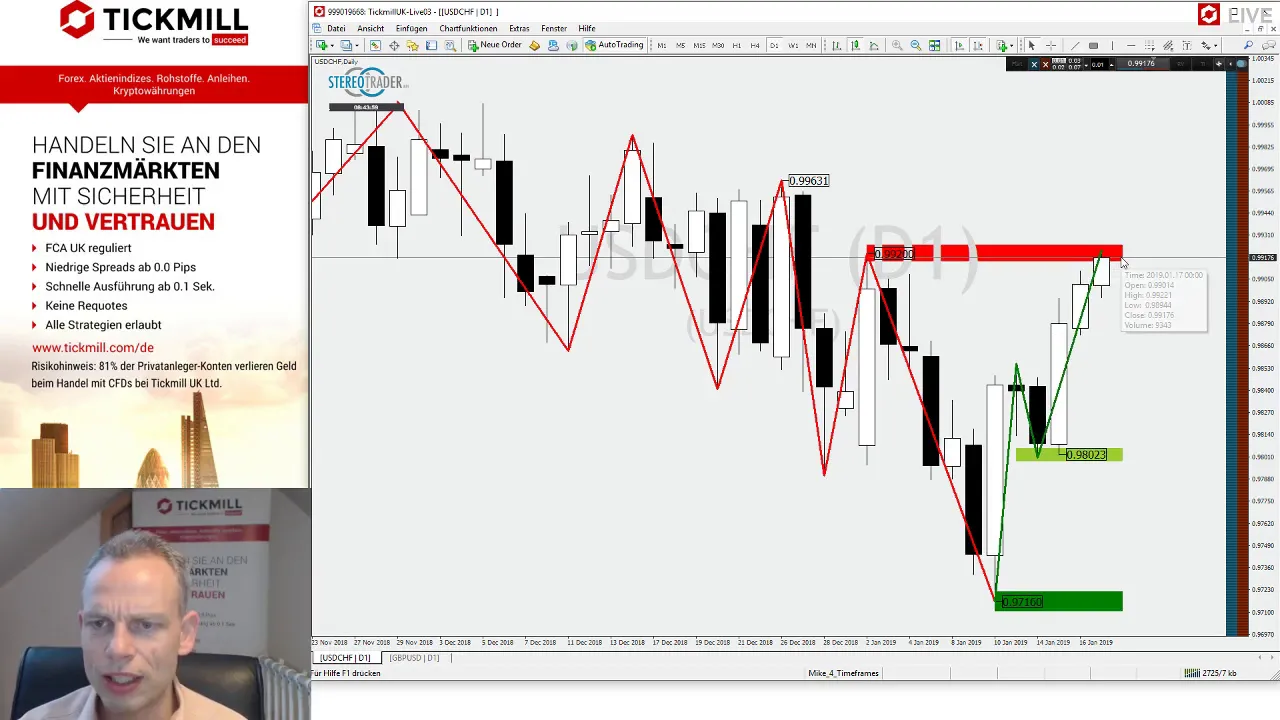Open the Datei menu
Viewport: 1280px width, 720px height.
336,28
